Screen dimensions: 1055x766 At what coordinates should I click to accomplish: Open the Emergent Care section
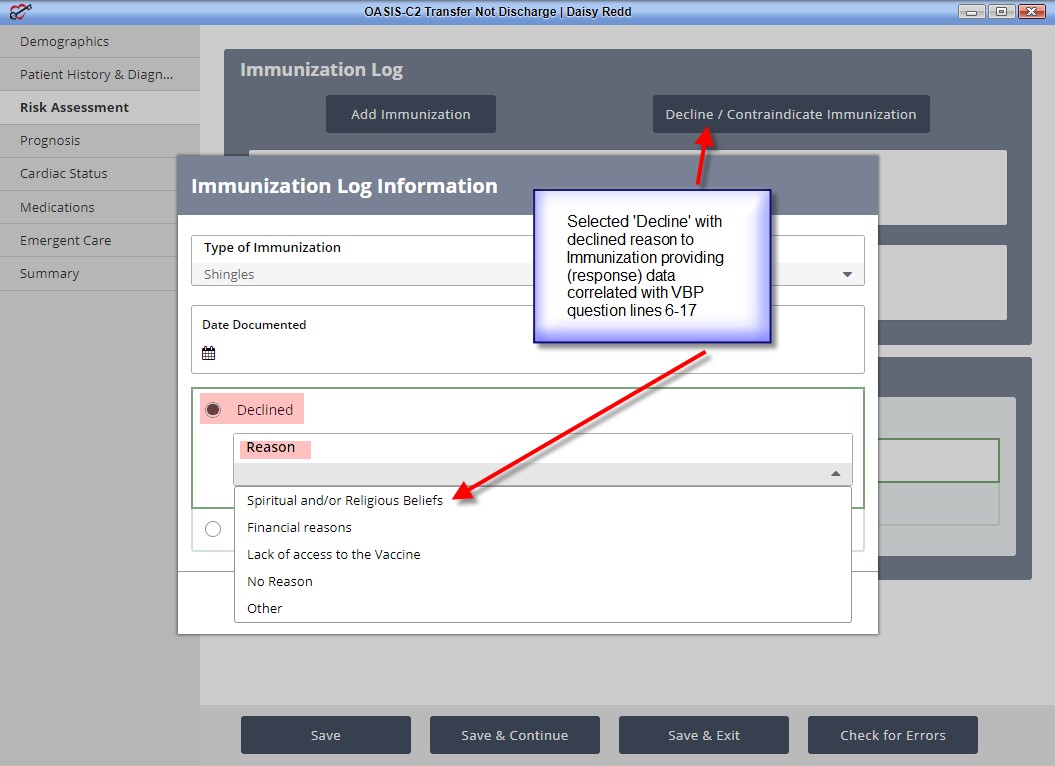click(65, 240)
